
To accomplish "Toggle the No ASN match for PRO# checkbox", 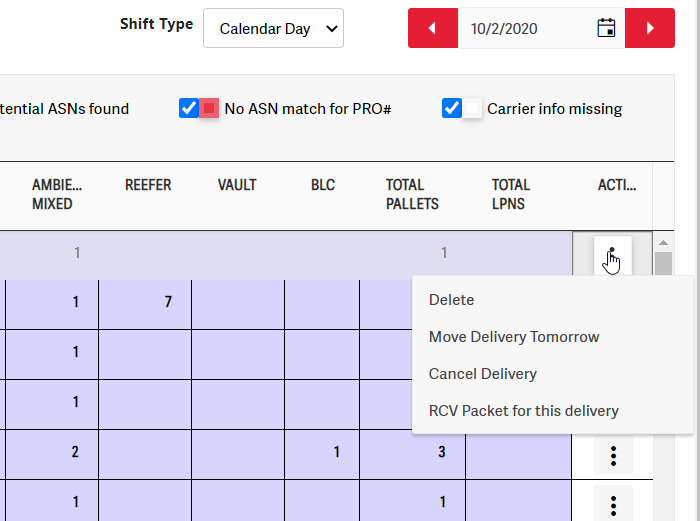I will pyautogui.click(x=188, y=108).
